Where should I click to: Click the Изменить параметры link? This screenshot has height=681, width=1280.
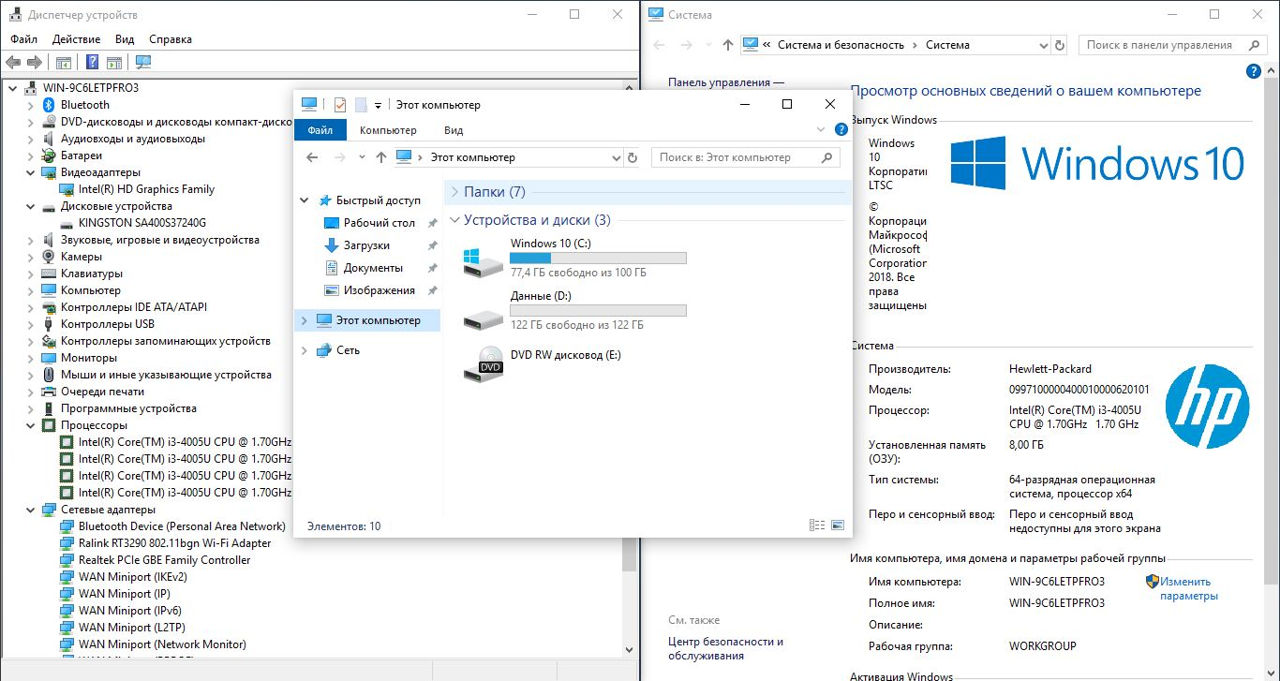coord(1188,588)
